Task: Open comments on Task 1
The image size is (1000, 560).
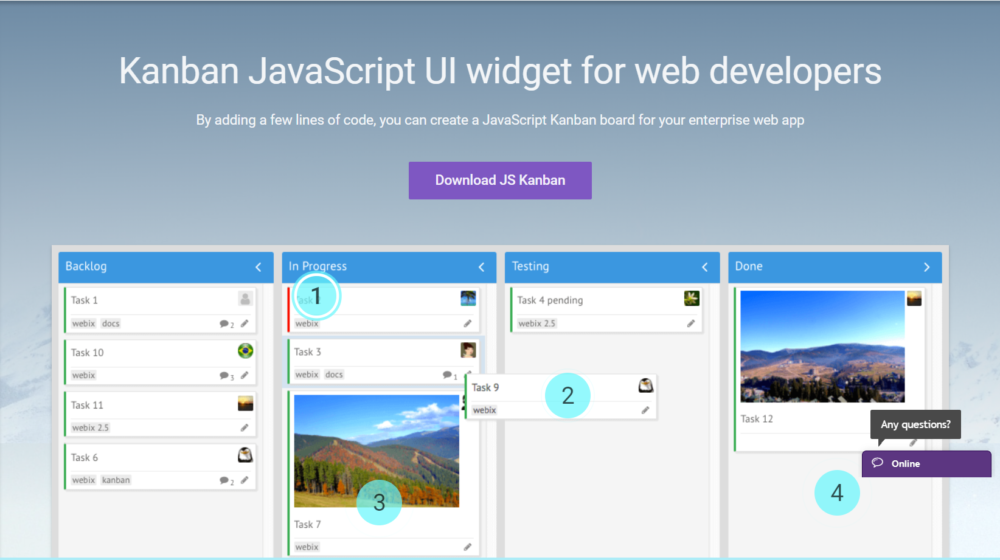Action: tap(226, 324)
